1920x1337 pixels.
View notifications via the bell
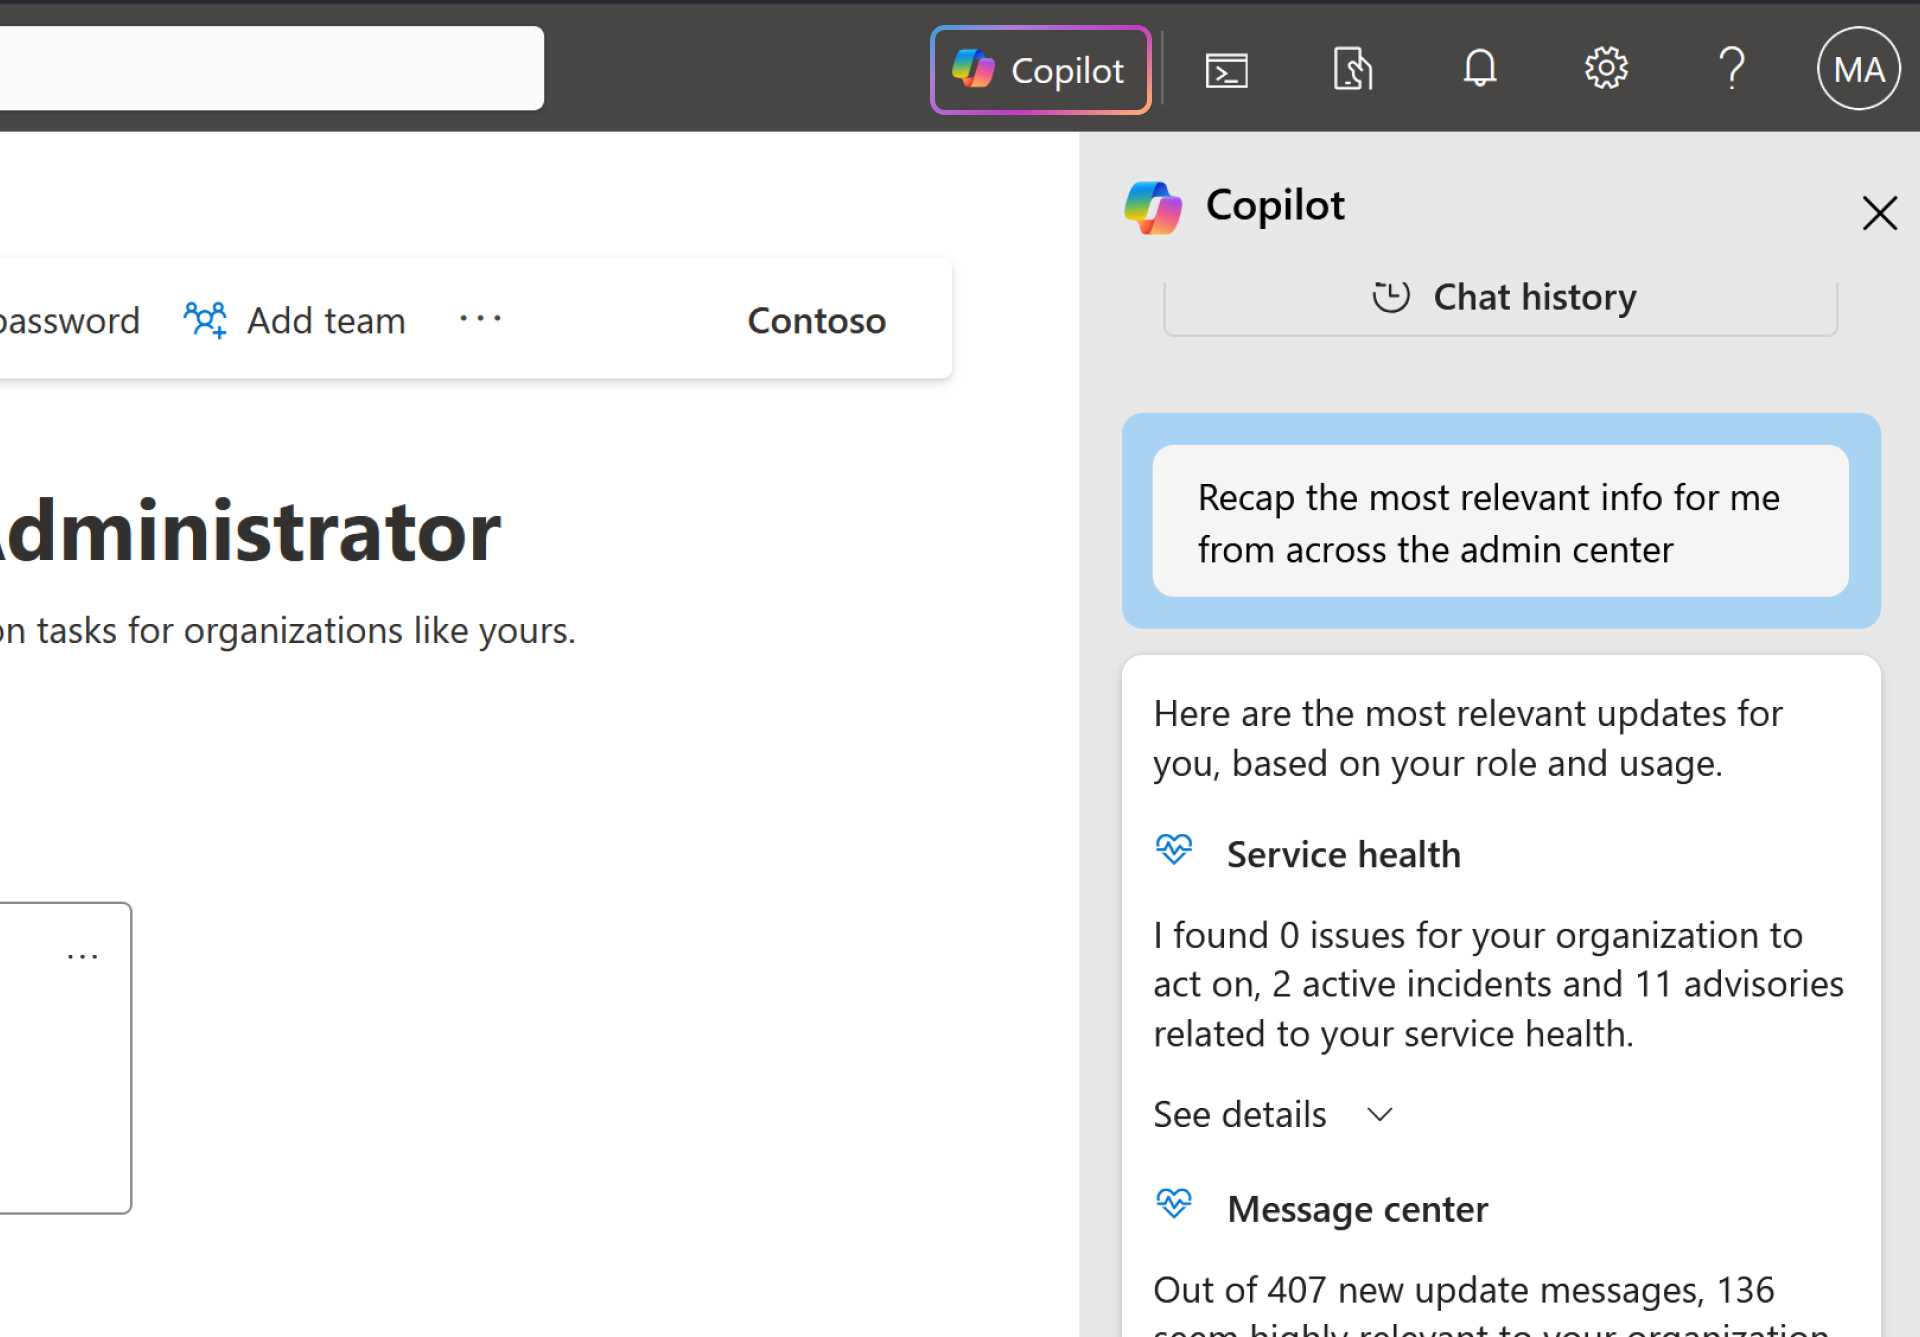[x=1479, y=69]
